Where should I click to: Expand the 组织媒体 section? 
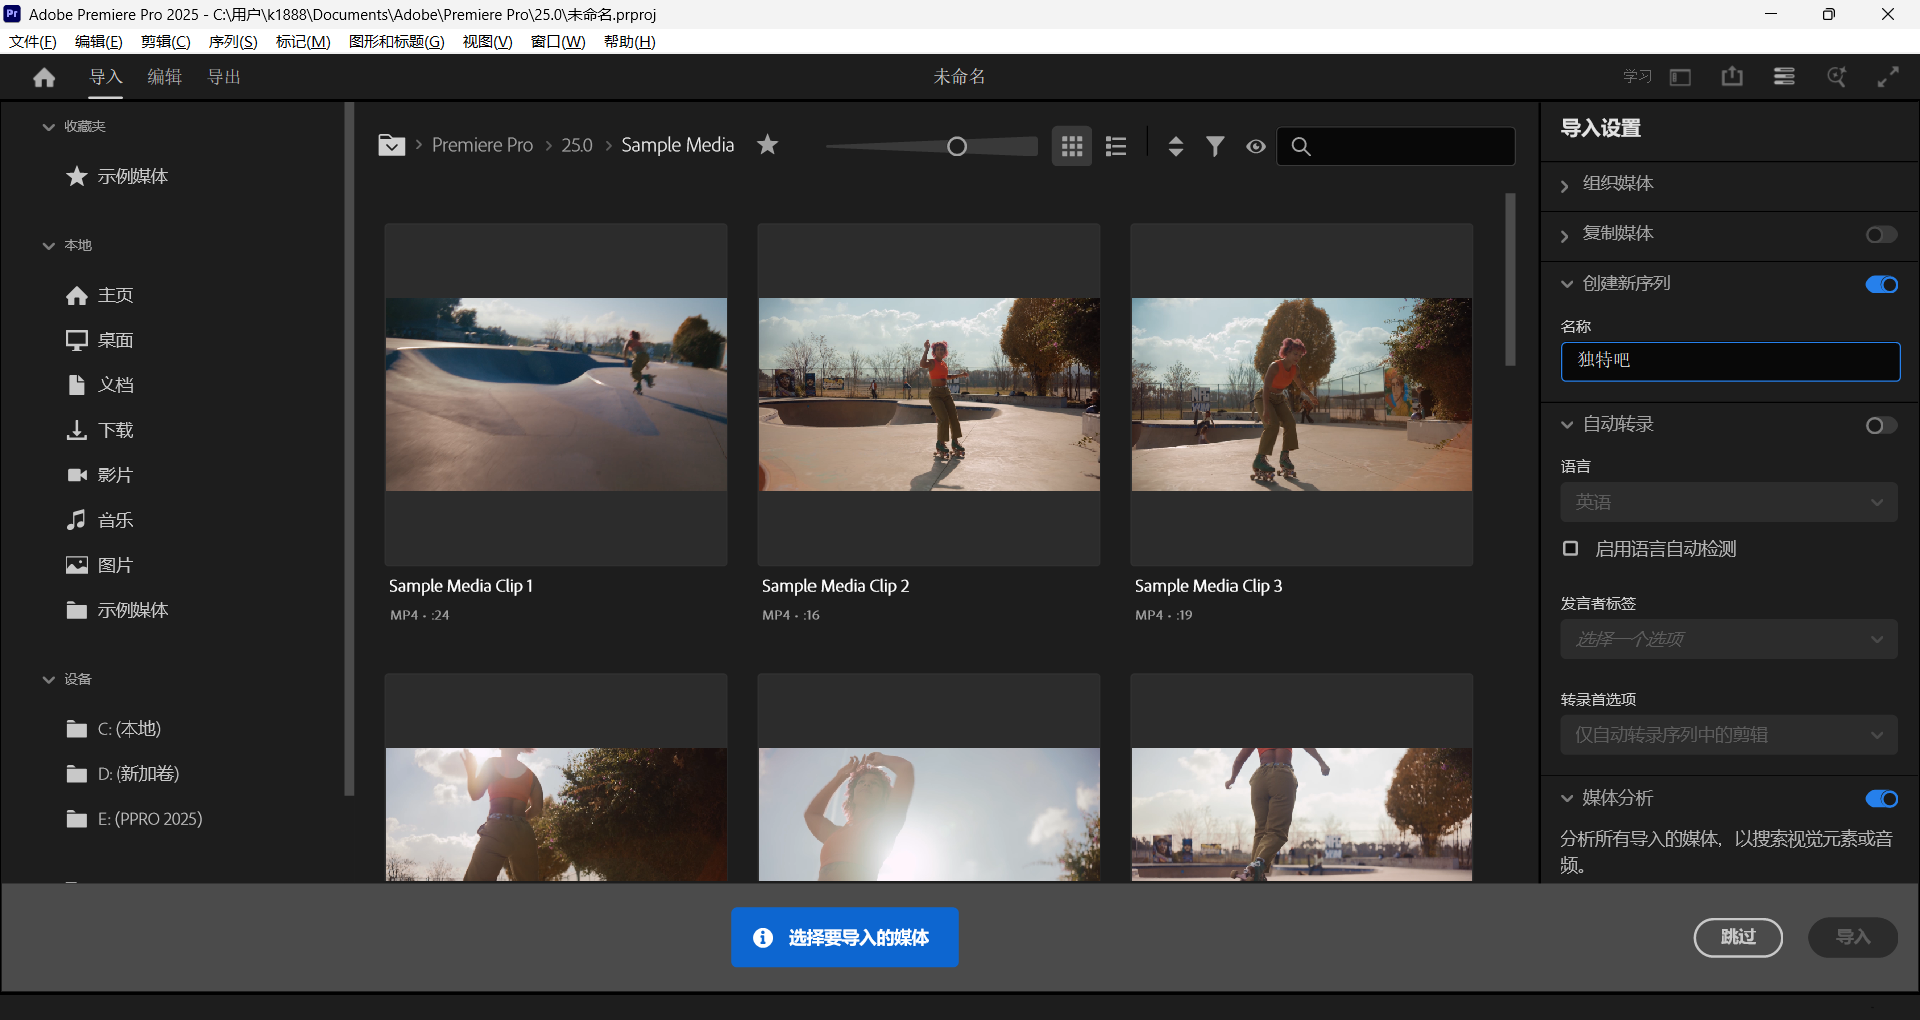1565,184
